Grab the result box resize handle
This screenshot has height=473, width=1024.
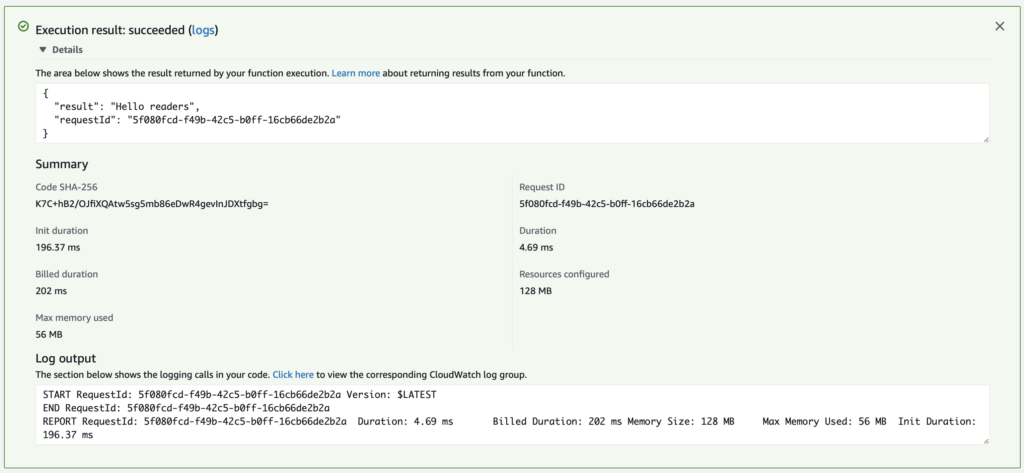click(x=985, y=139)
